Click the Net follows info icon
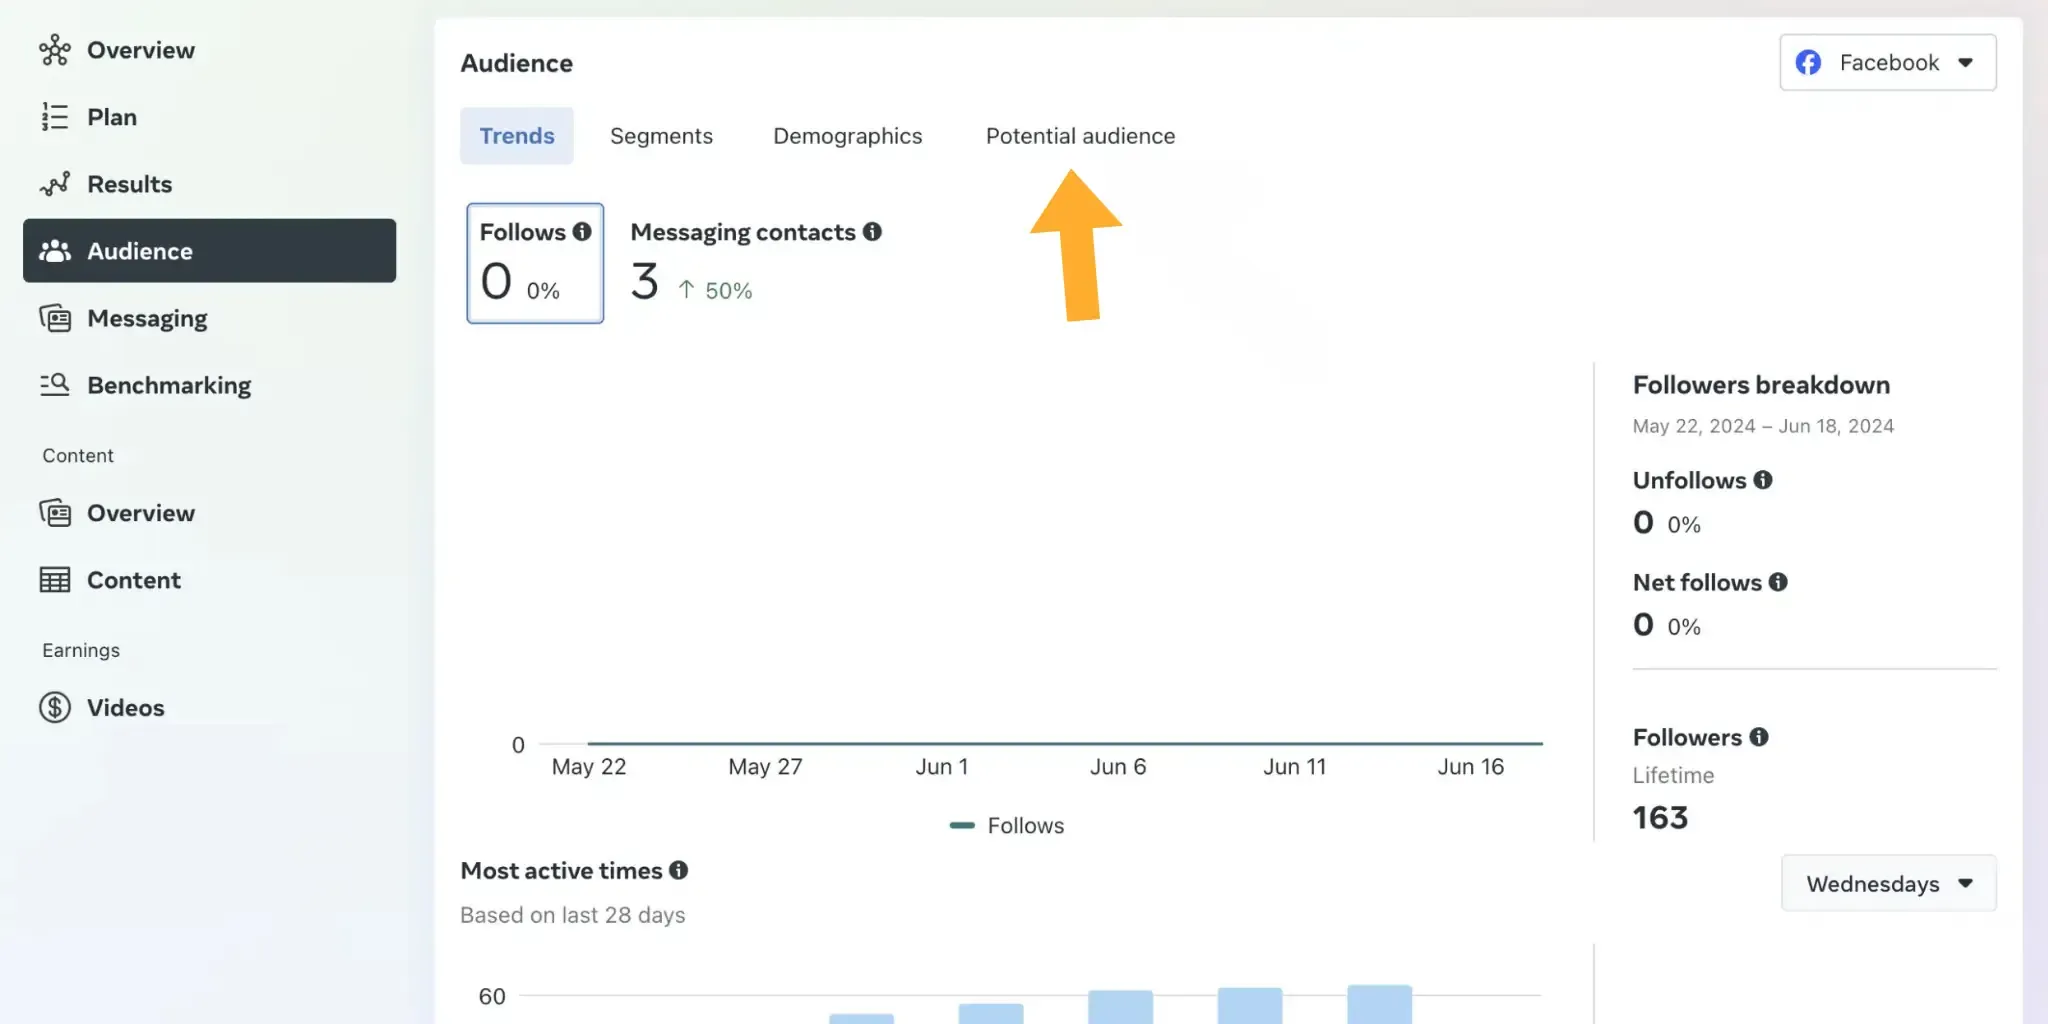Screen dimensions: 2048x1024 [1778, 582]
